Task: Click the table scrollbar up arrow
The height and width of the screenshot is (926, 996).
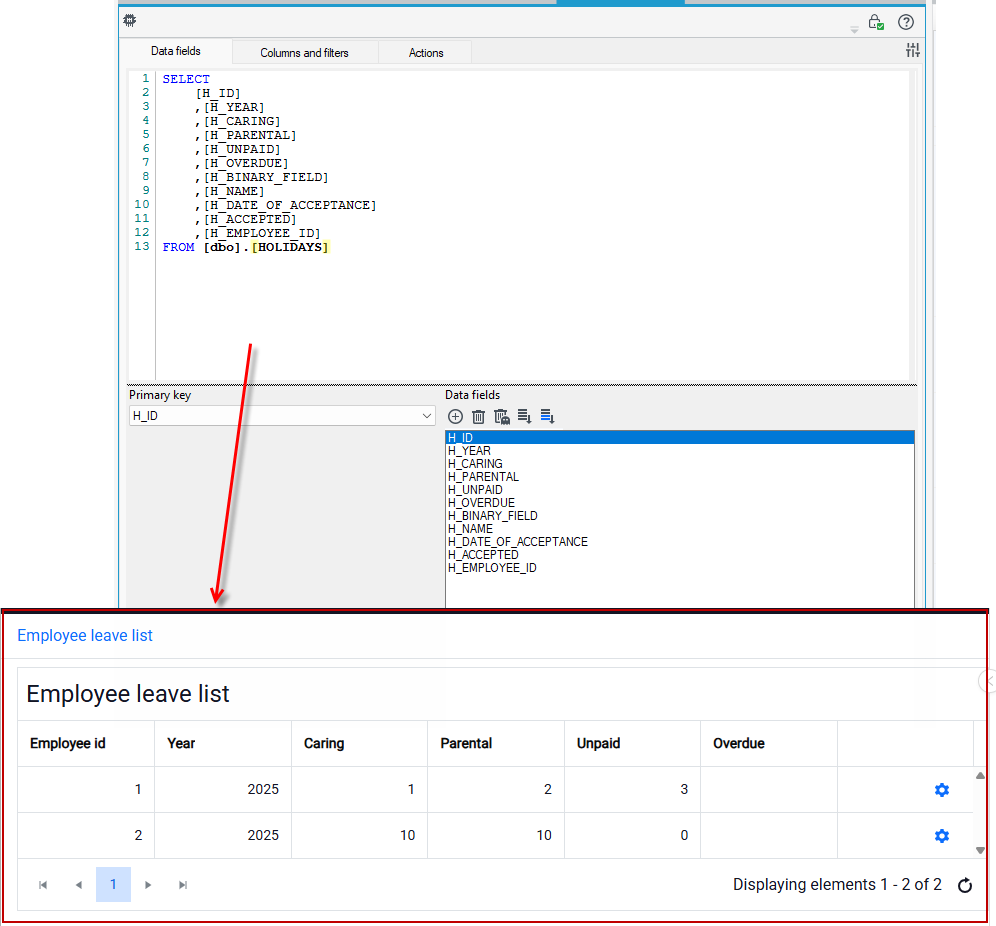Action: coord(980,775)
